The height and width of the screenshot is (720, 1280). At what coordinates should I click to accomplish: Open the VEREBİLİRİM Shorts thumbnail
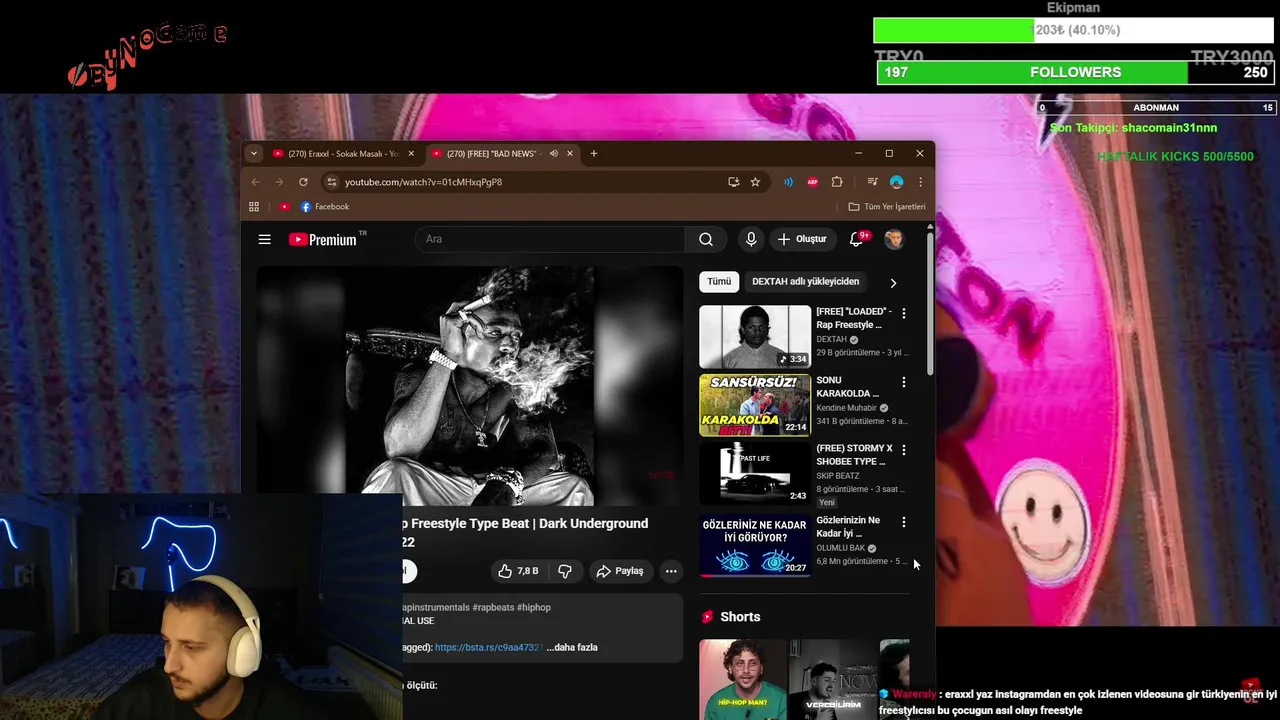tap(832, 679)
